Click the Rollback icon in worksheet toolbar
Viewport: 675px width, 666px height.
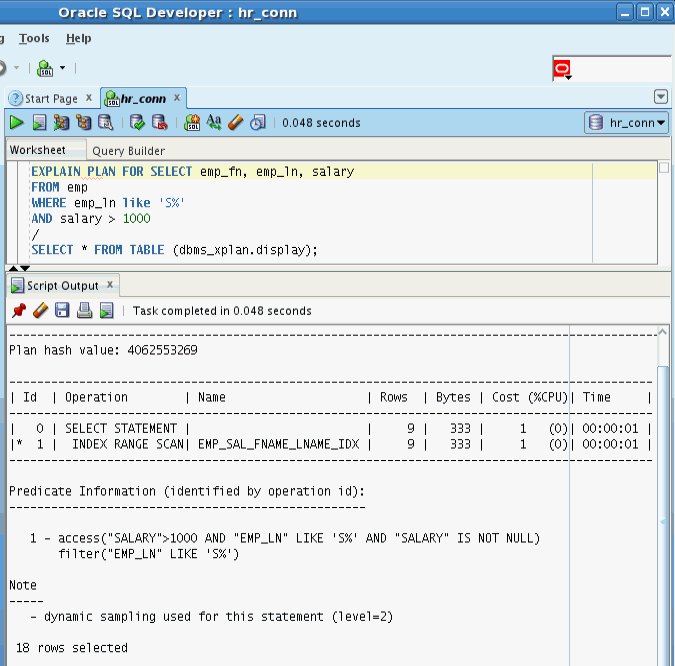(159, 123)
